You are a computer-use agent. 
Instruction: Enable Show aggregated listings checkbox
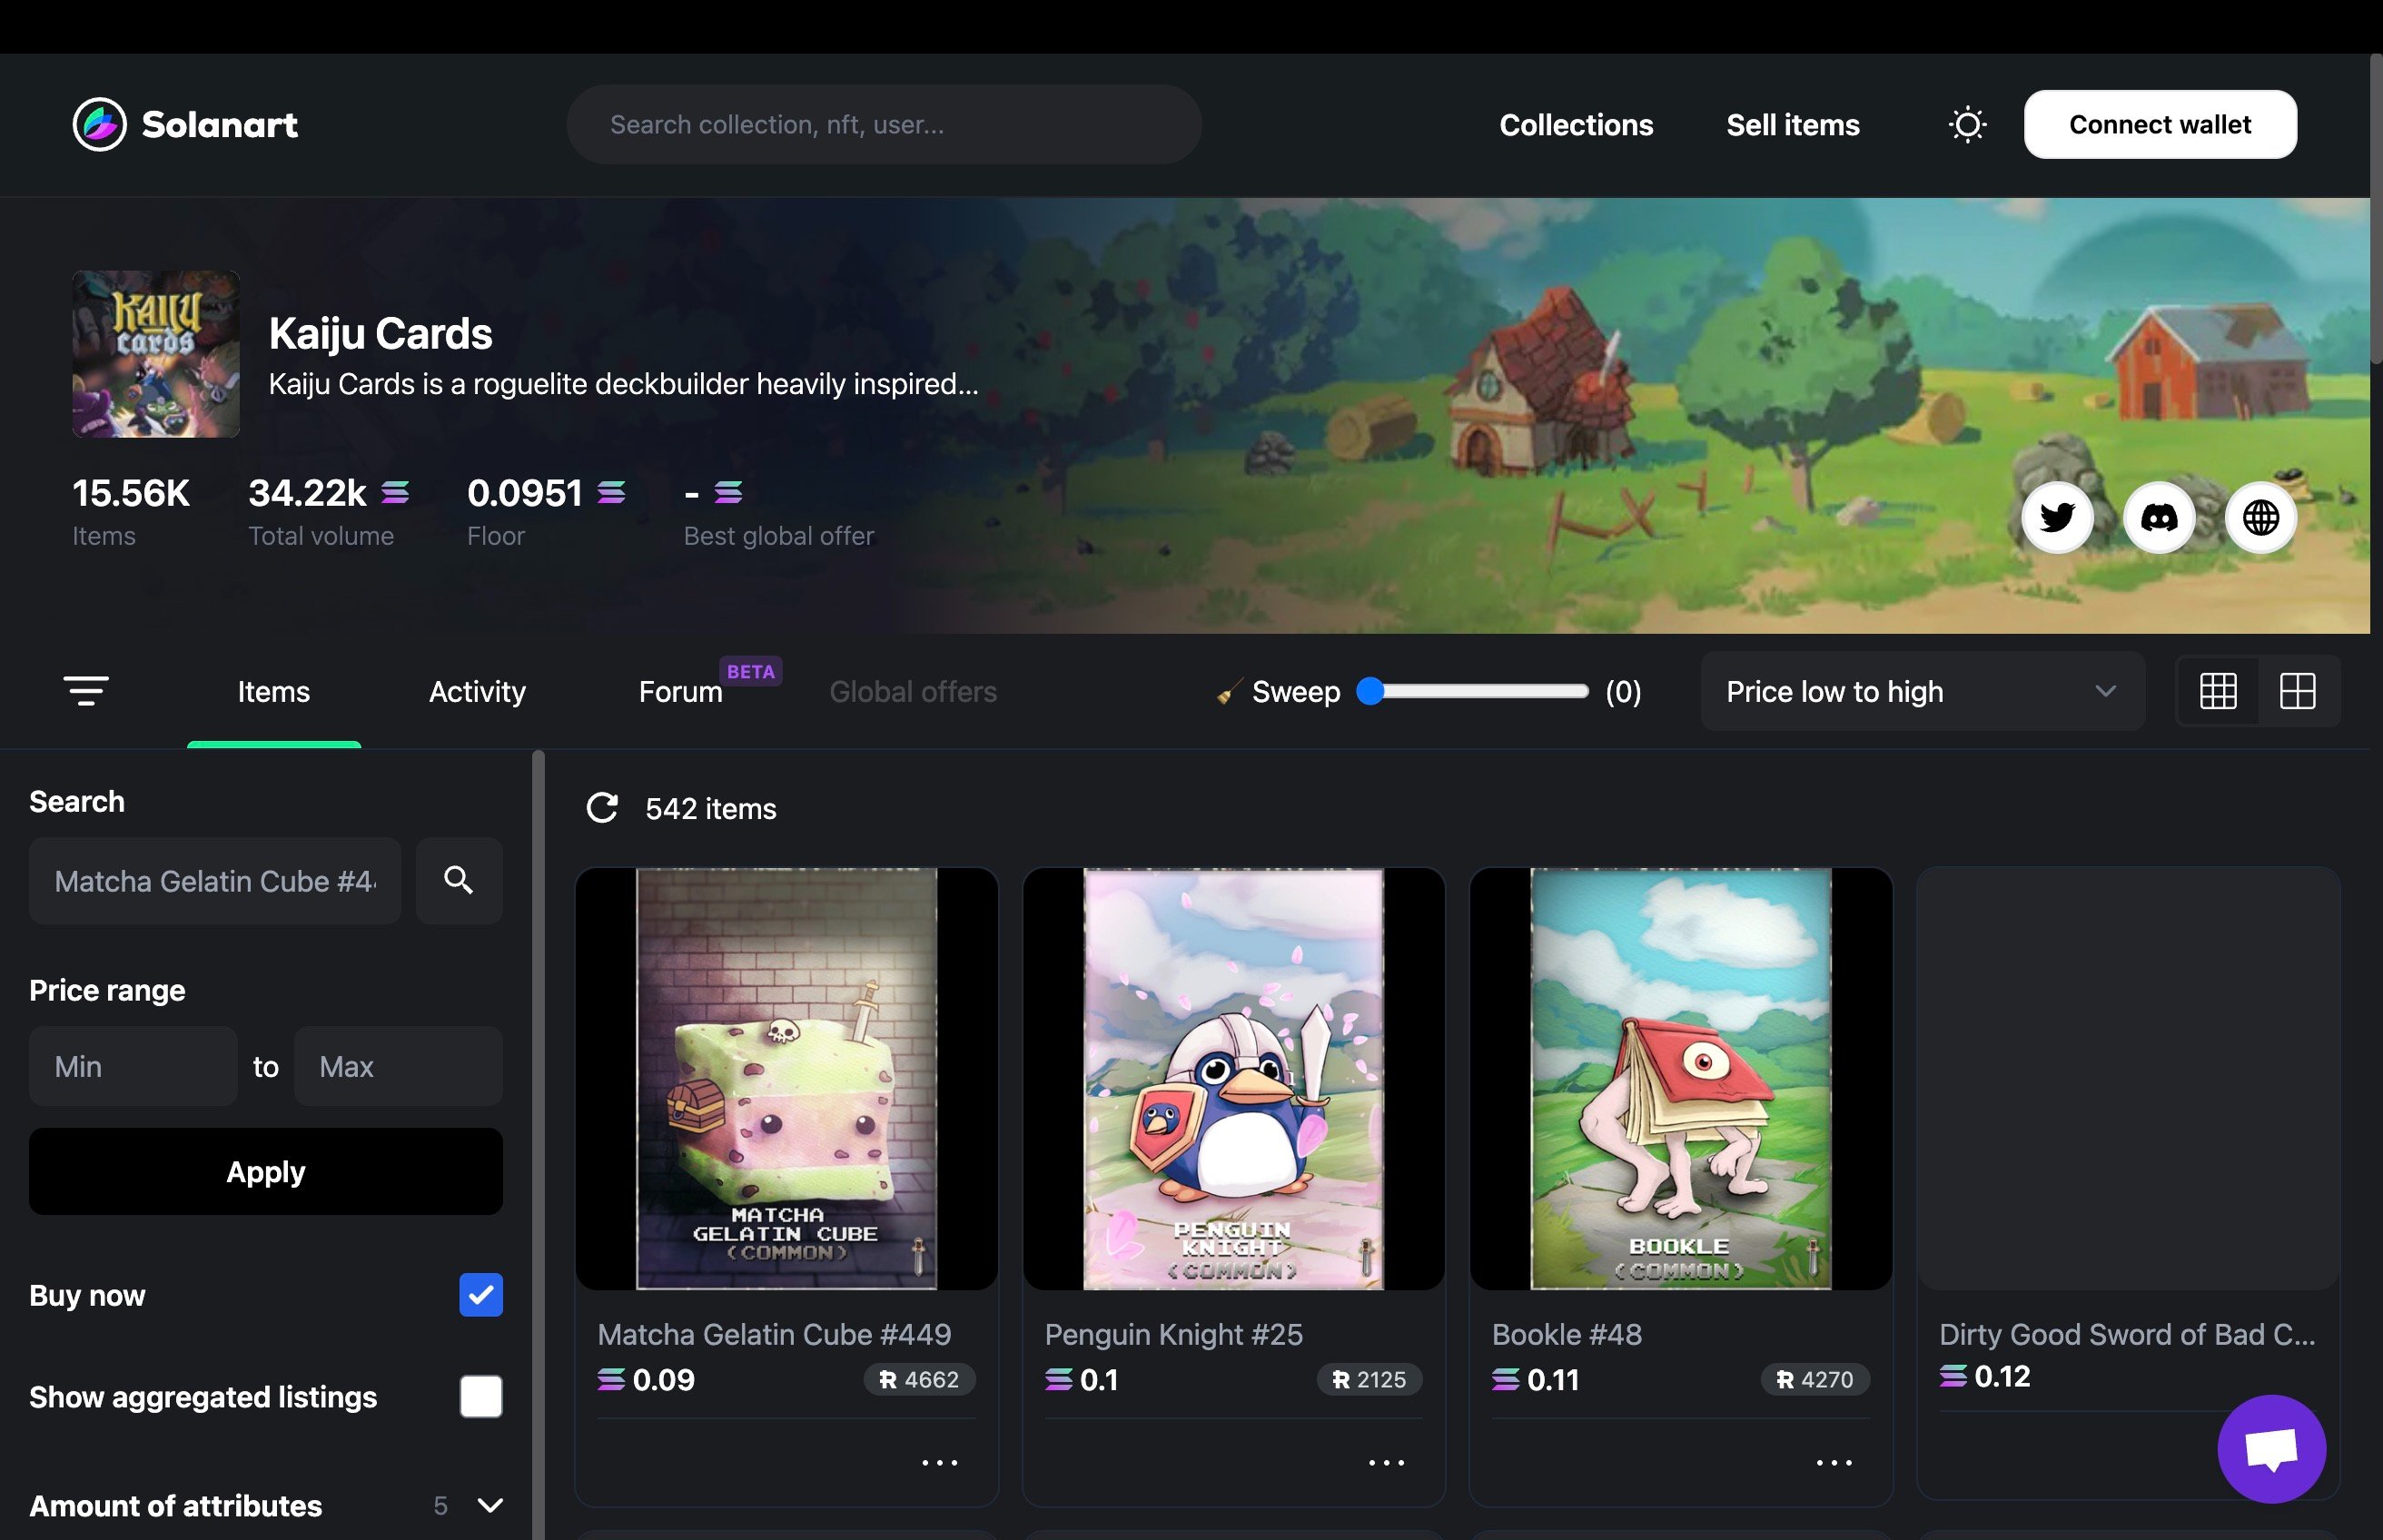[x=481, y=1397]
